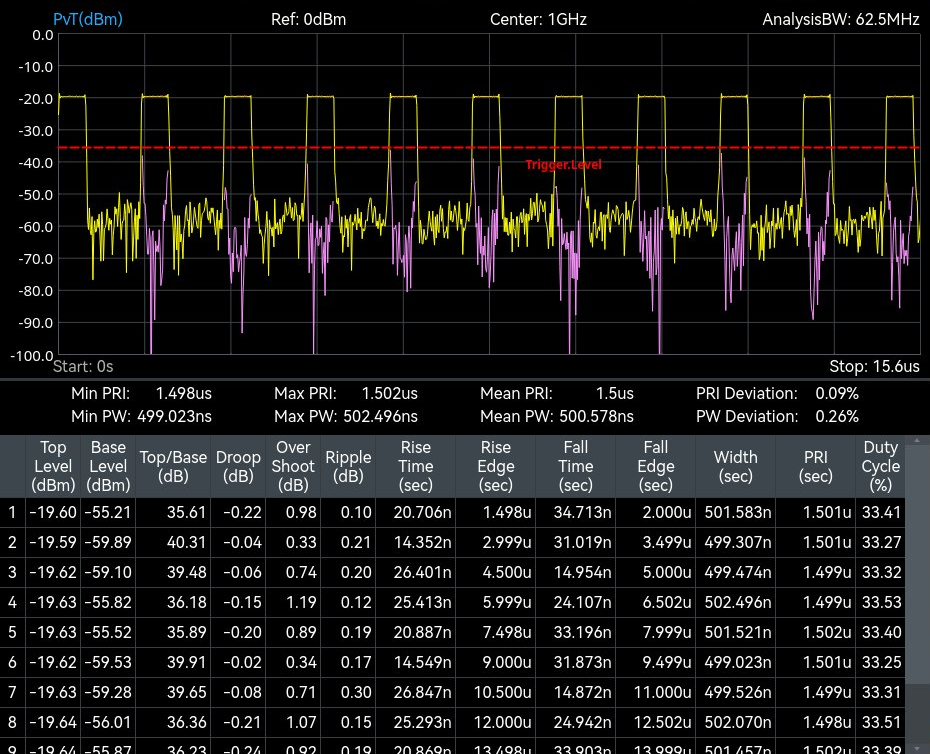Select the Width (sec) column header

point(735,466)
